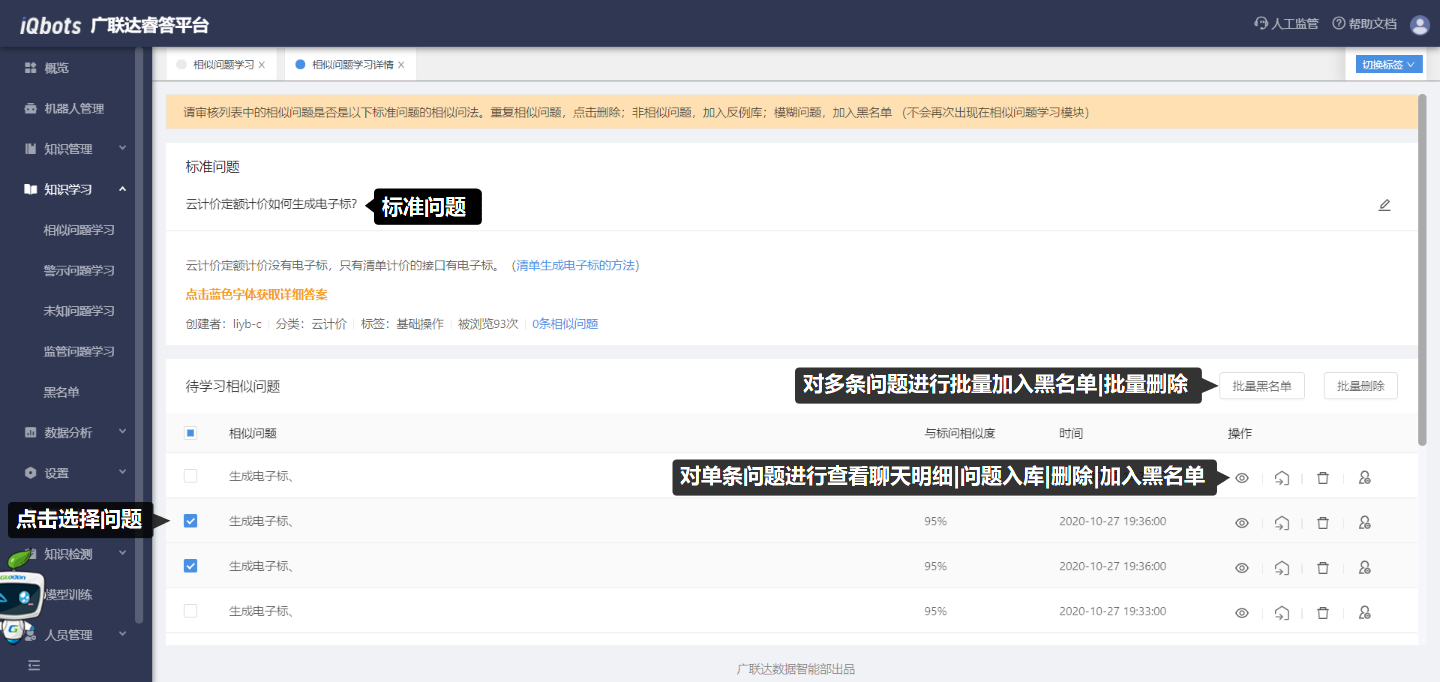Open 黑名单 in the sidebar
The width and height of the screenshot is (1440, 682).
coord(61,392)
